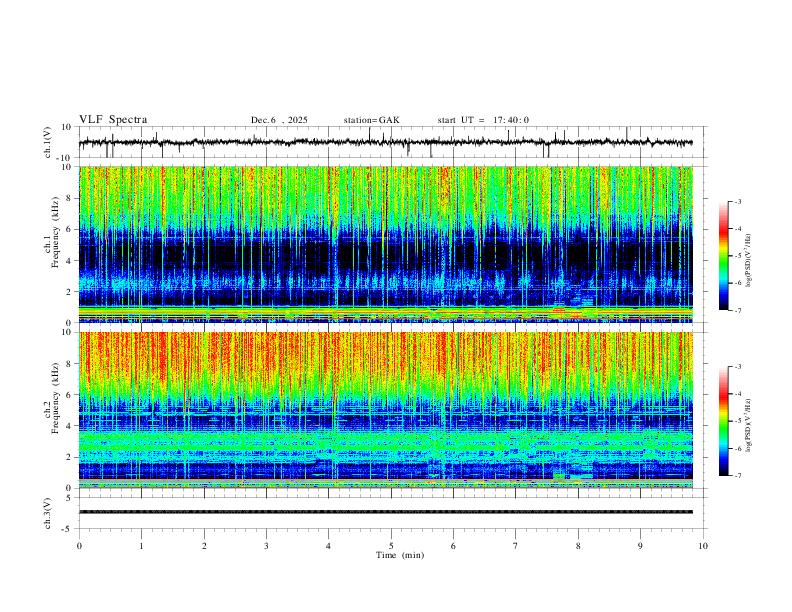Click the ch.2 spectrogram panel
This screenshot has height=612, width=792.
(x=385, y=410)
